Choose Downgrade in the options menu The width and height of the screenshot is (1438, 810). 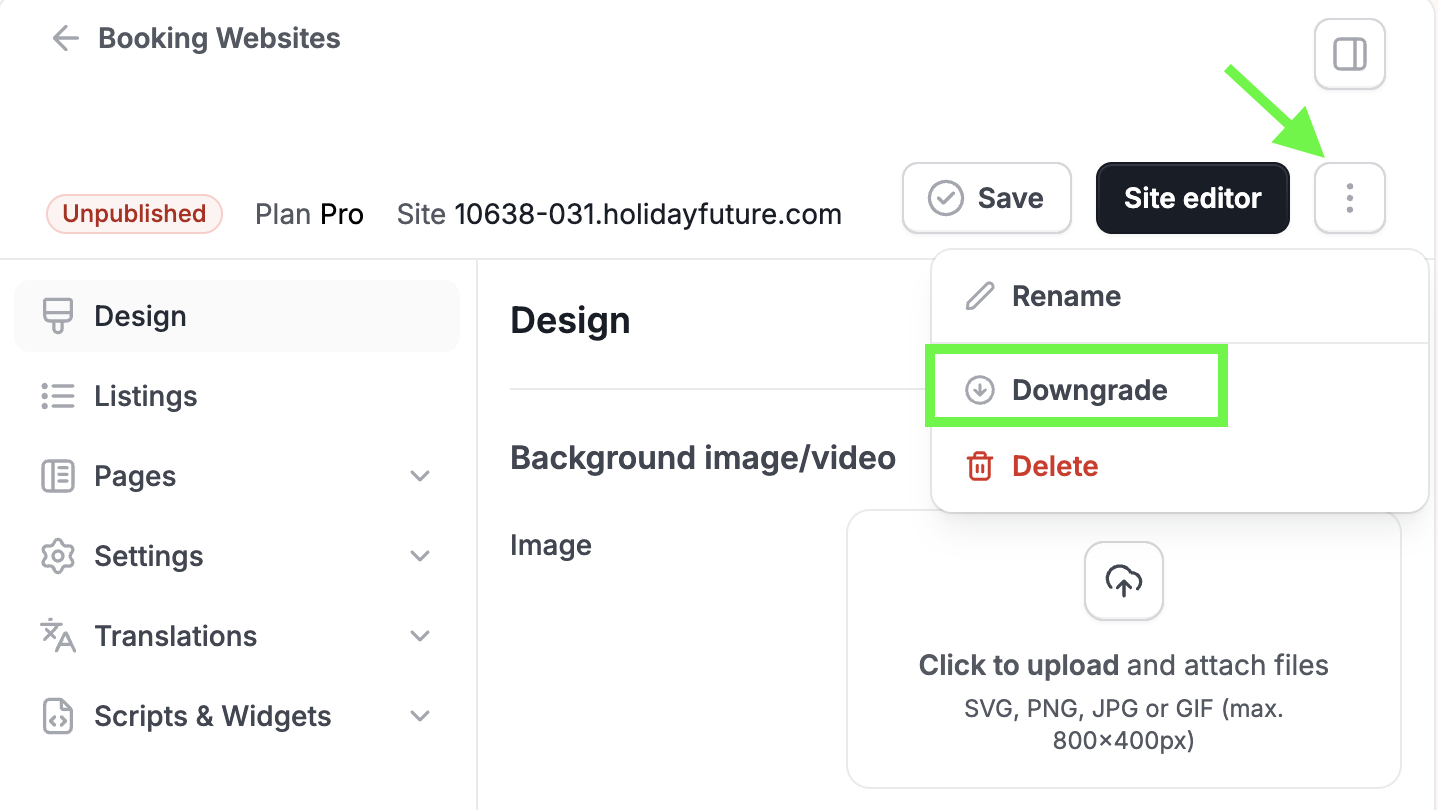(1179, 390)
